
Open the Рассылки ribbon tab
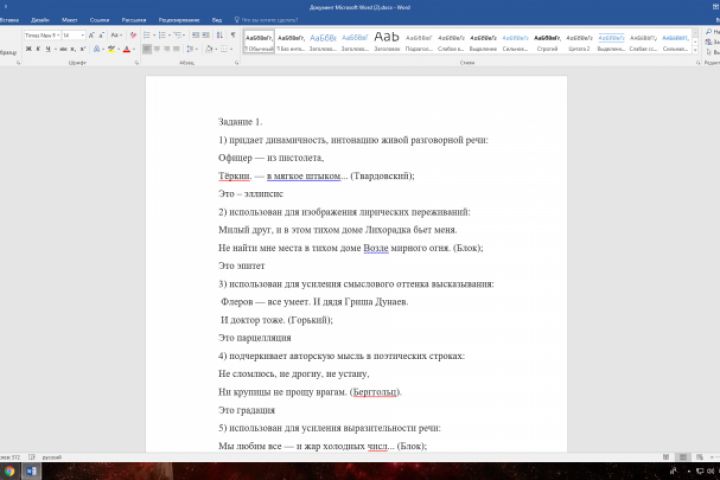coord(134,20)
